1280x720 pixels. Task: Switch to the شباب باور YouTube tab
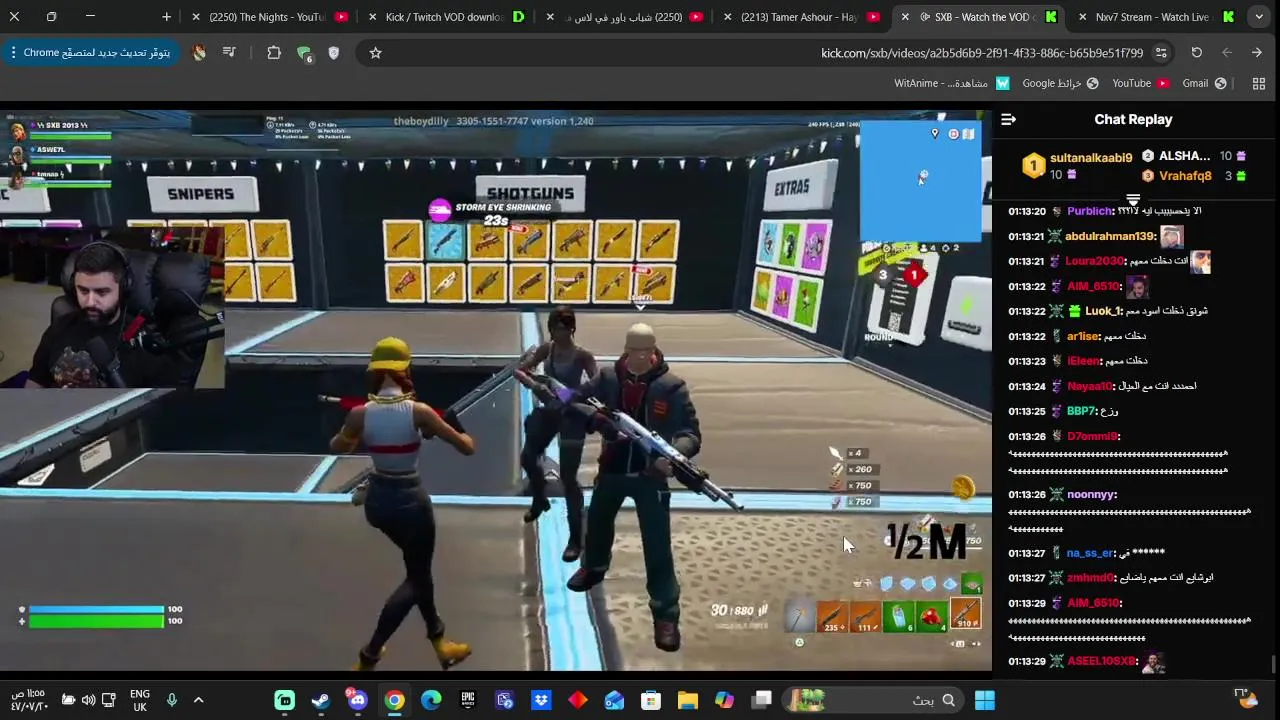[623, 17]
